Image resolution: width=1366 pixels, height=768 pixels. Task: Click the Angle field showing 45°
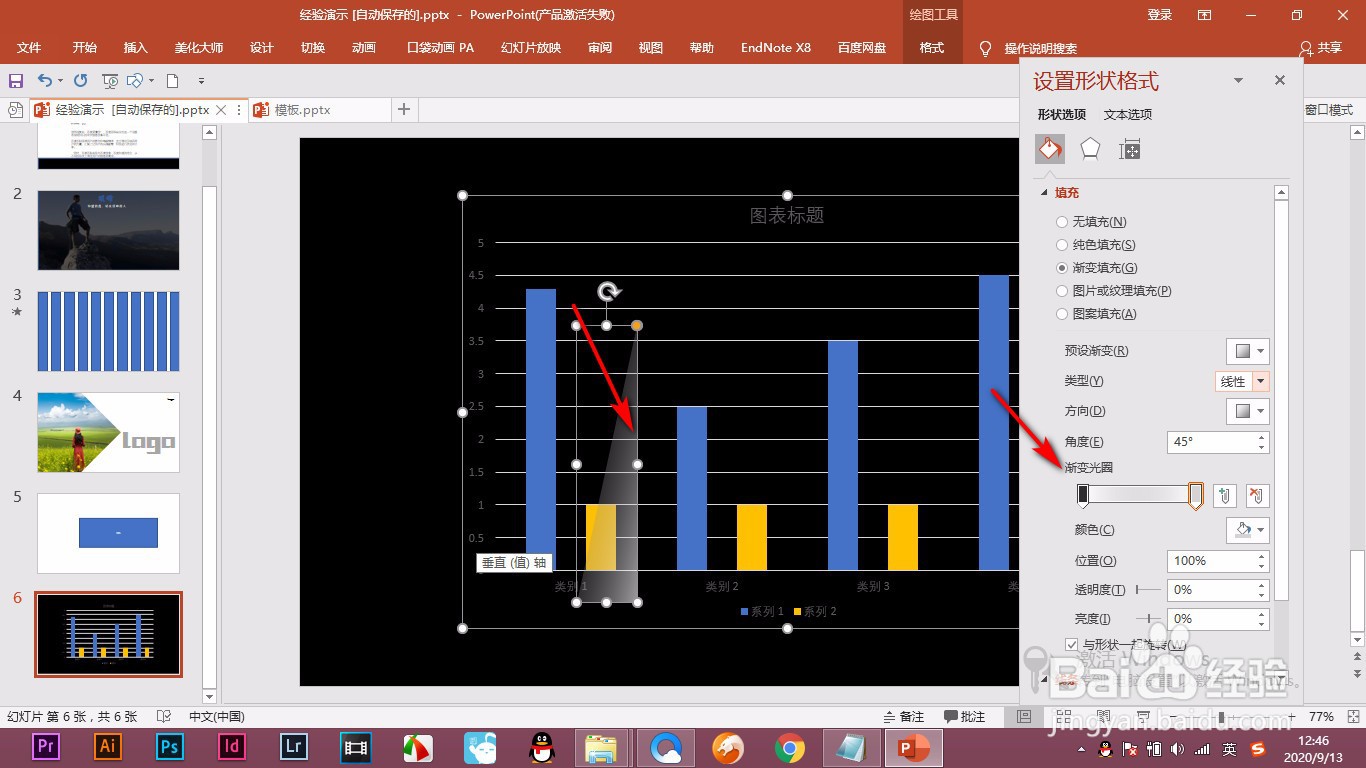1211,442
